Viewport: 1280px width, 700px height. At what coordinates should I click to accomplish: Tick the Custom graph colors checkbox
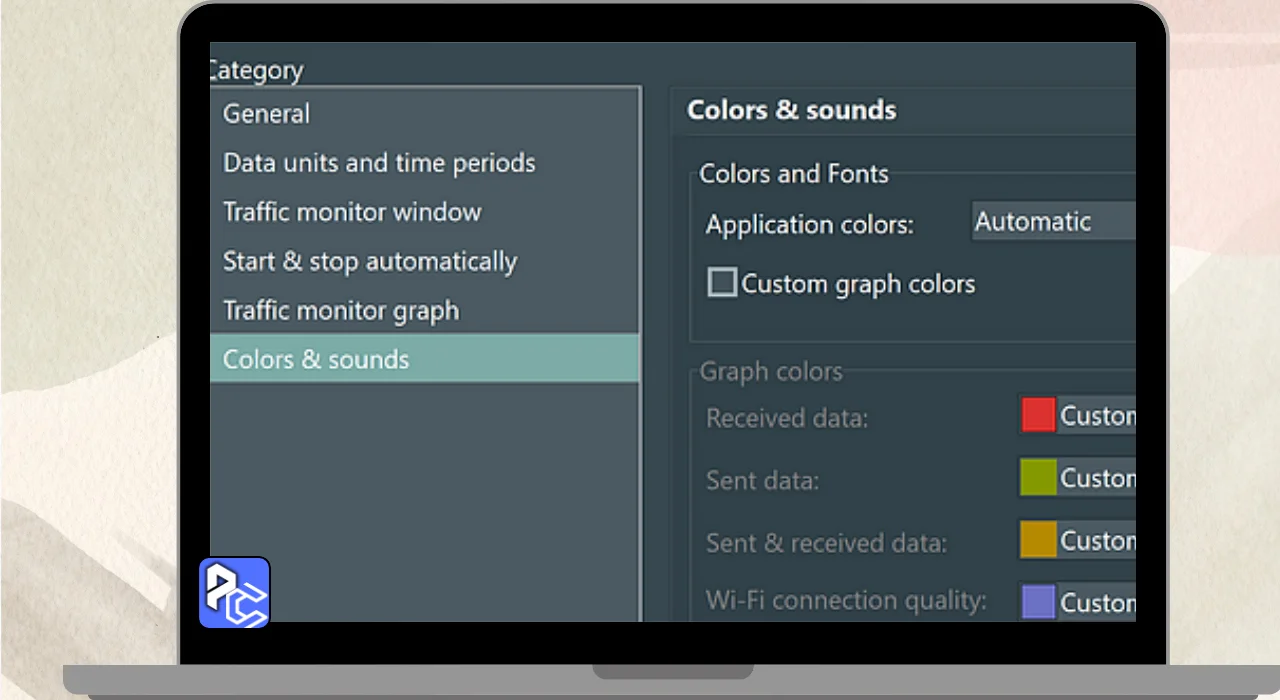point(722,283)
